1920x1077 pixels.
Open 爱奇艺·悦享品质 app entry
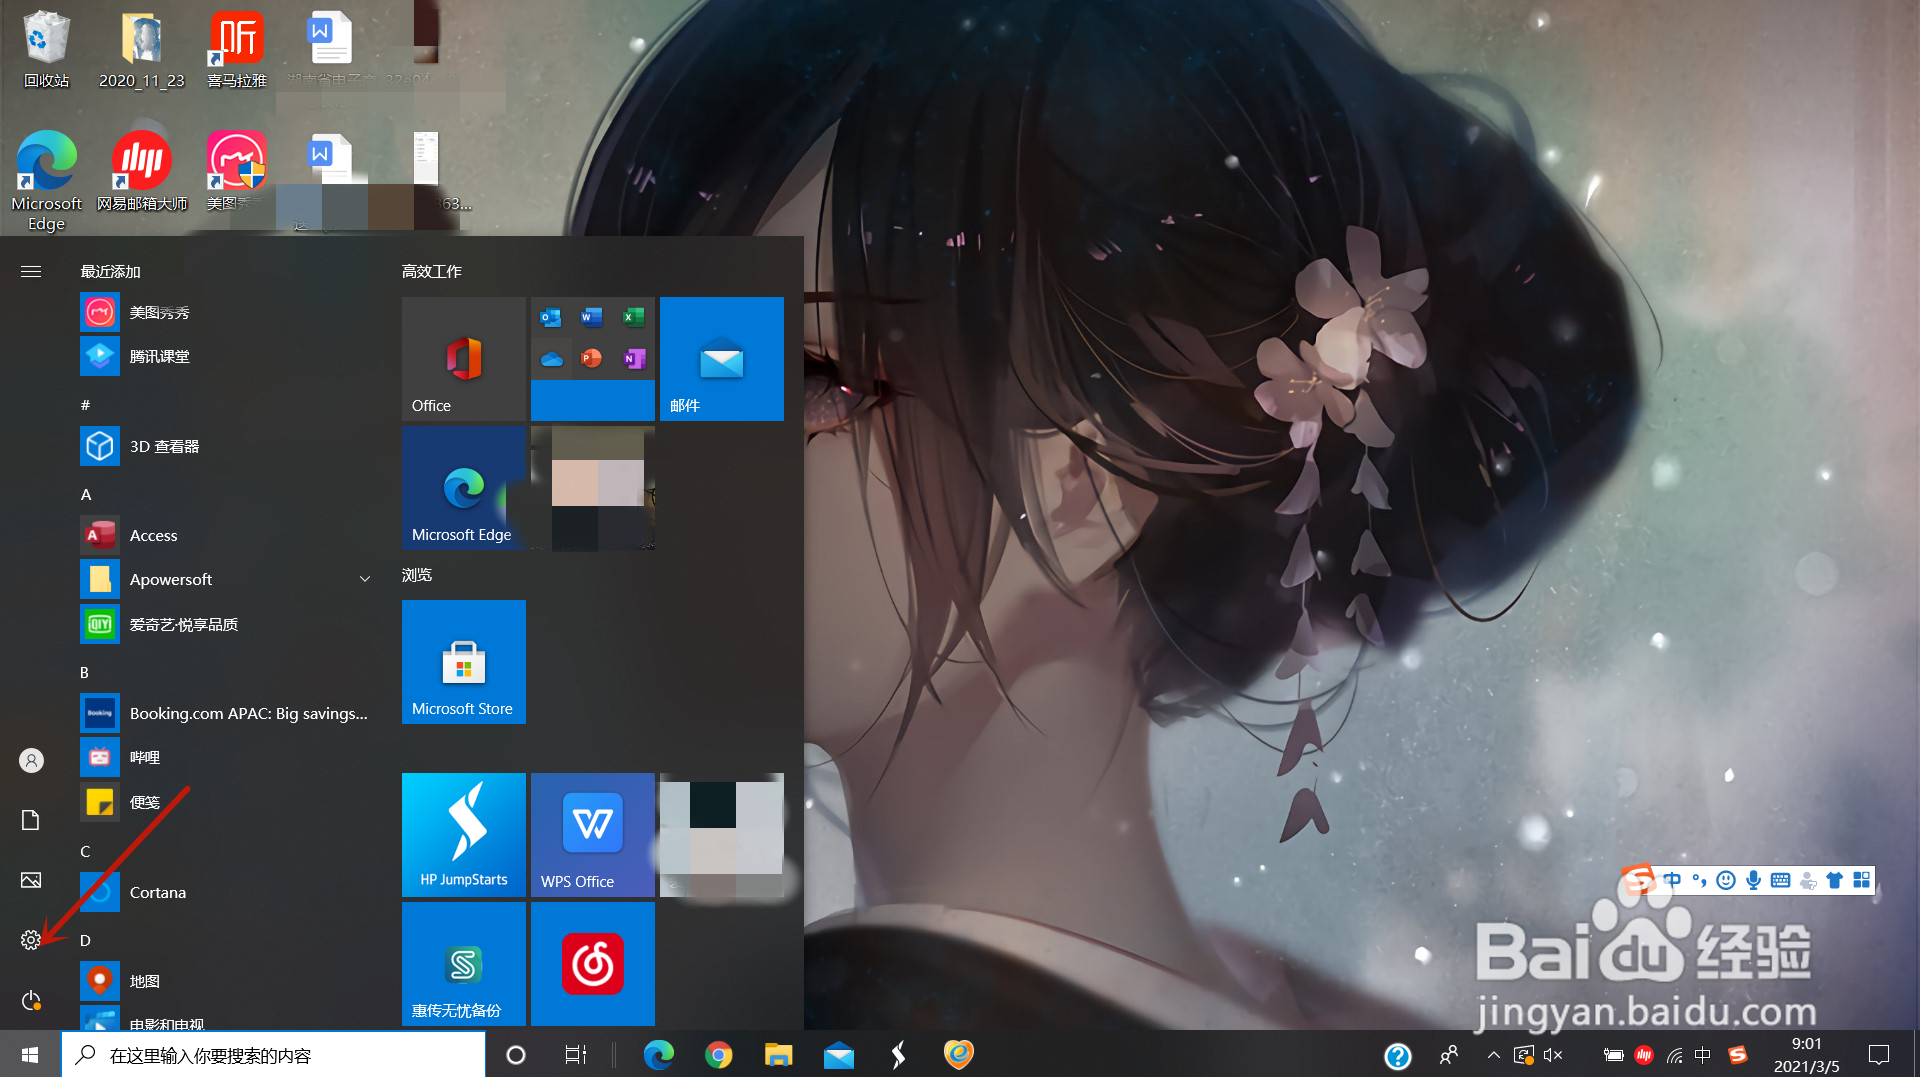tap(225, 624)
